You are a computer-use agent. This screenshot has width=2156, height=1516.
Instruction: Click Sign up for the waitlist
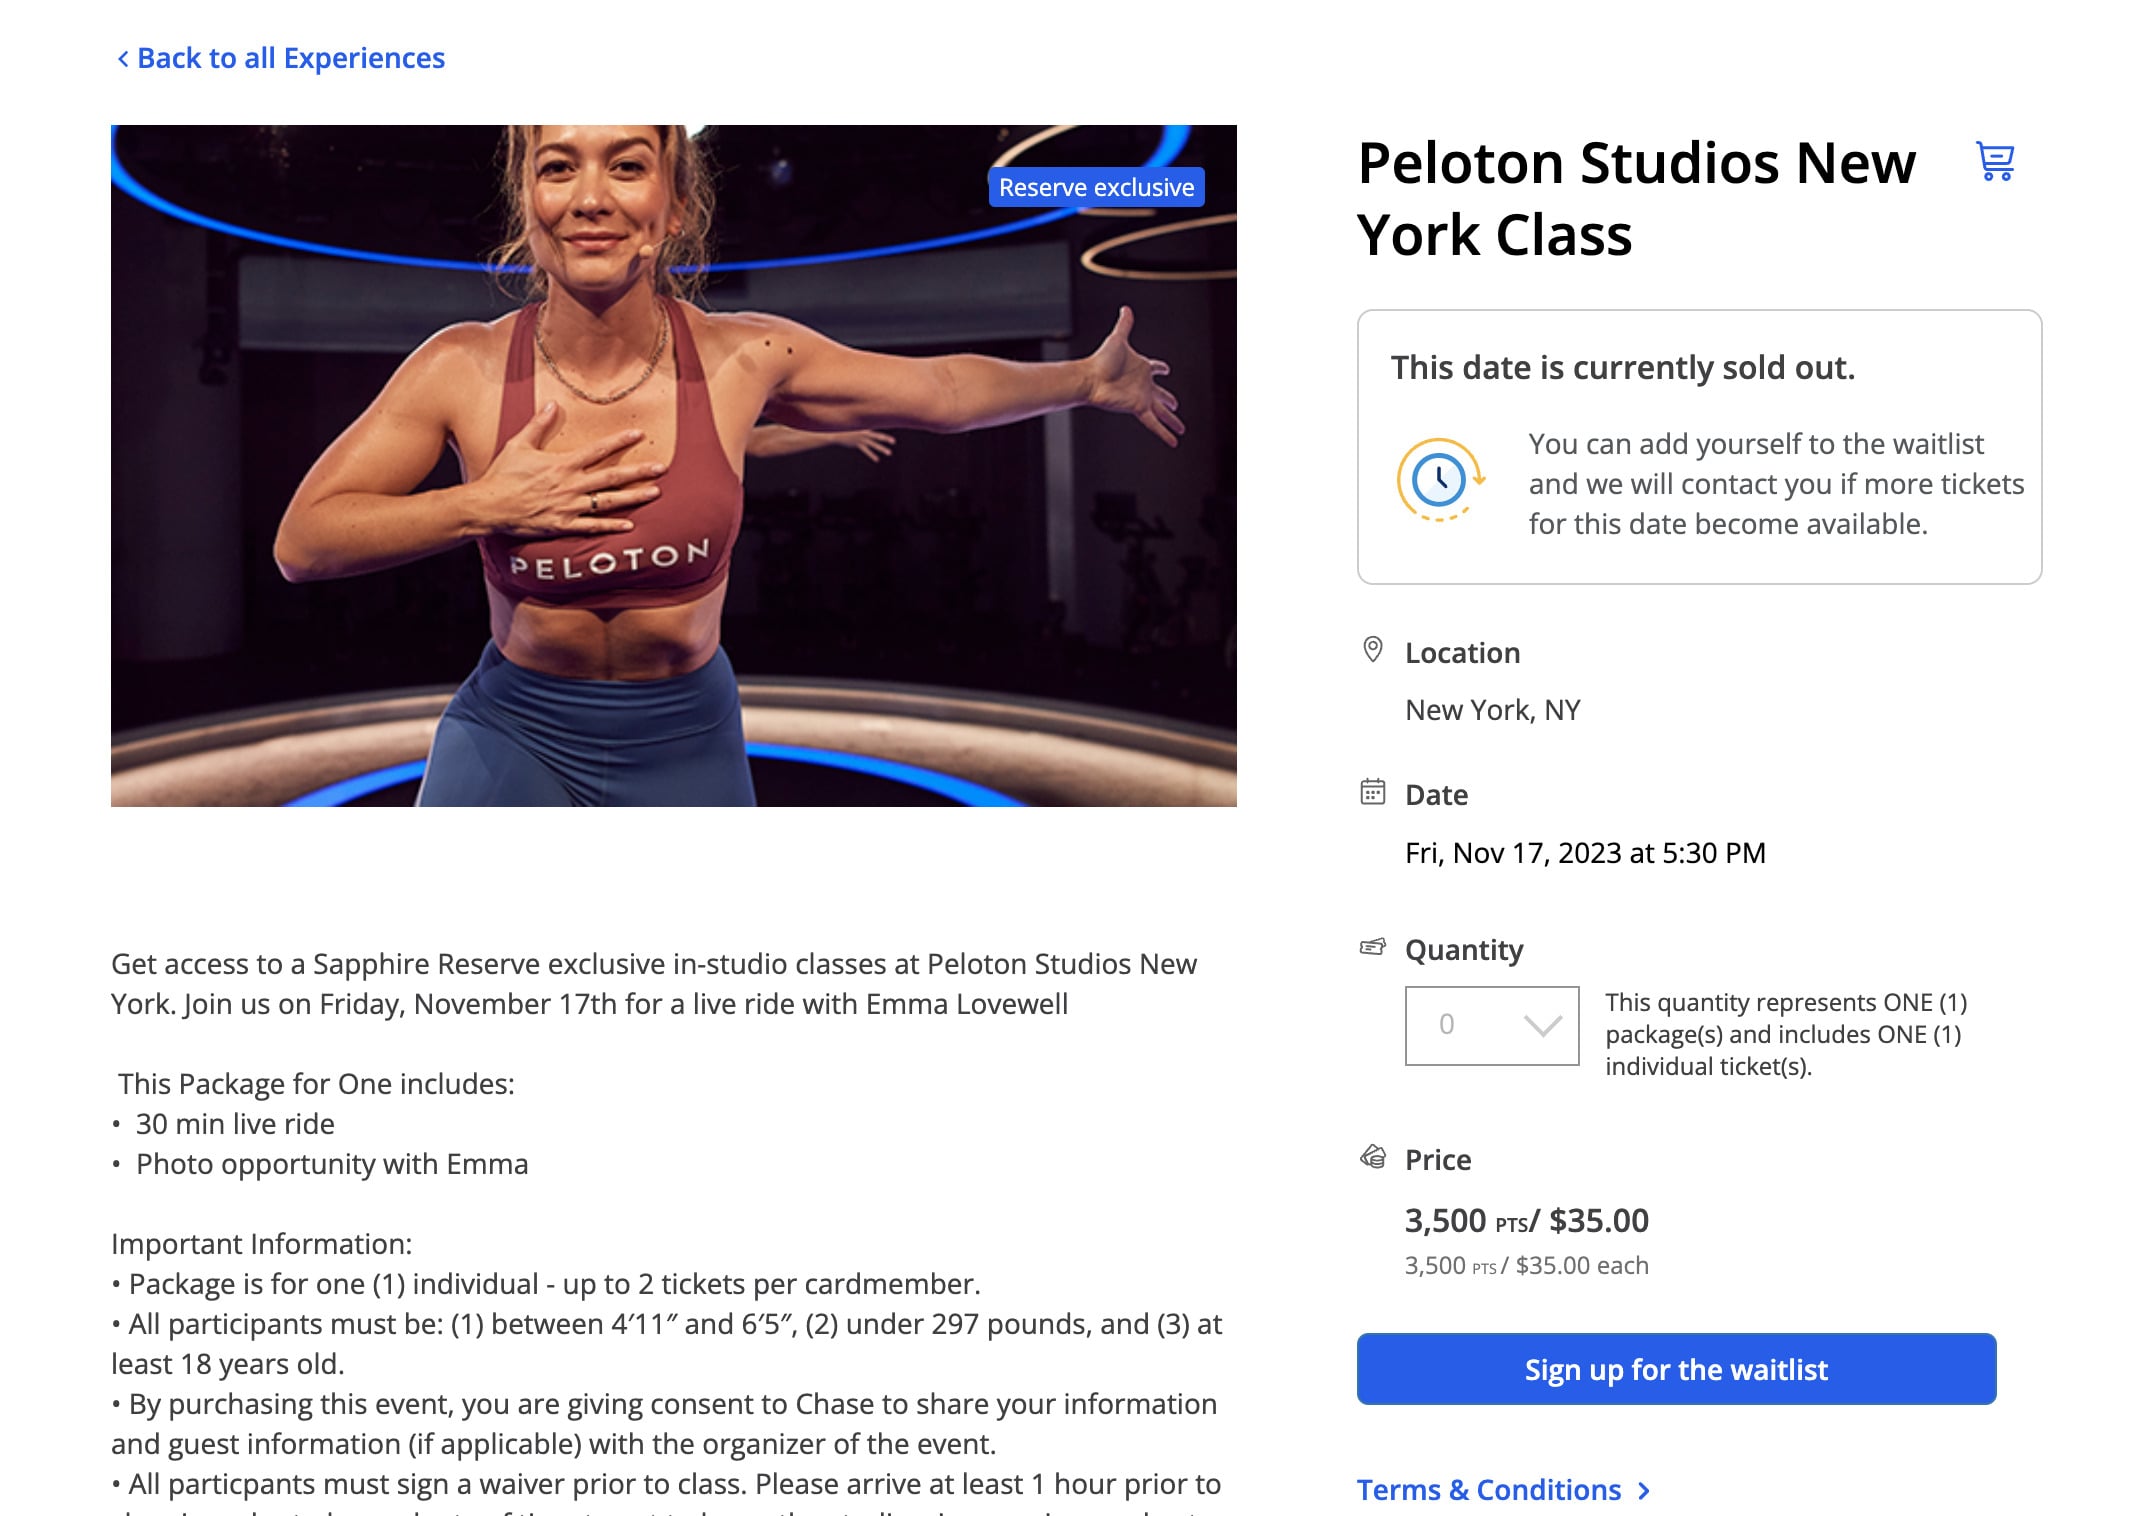pyautogui.click(x=1676, y=1369)
